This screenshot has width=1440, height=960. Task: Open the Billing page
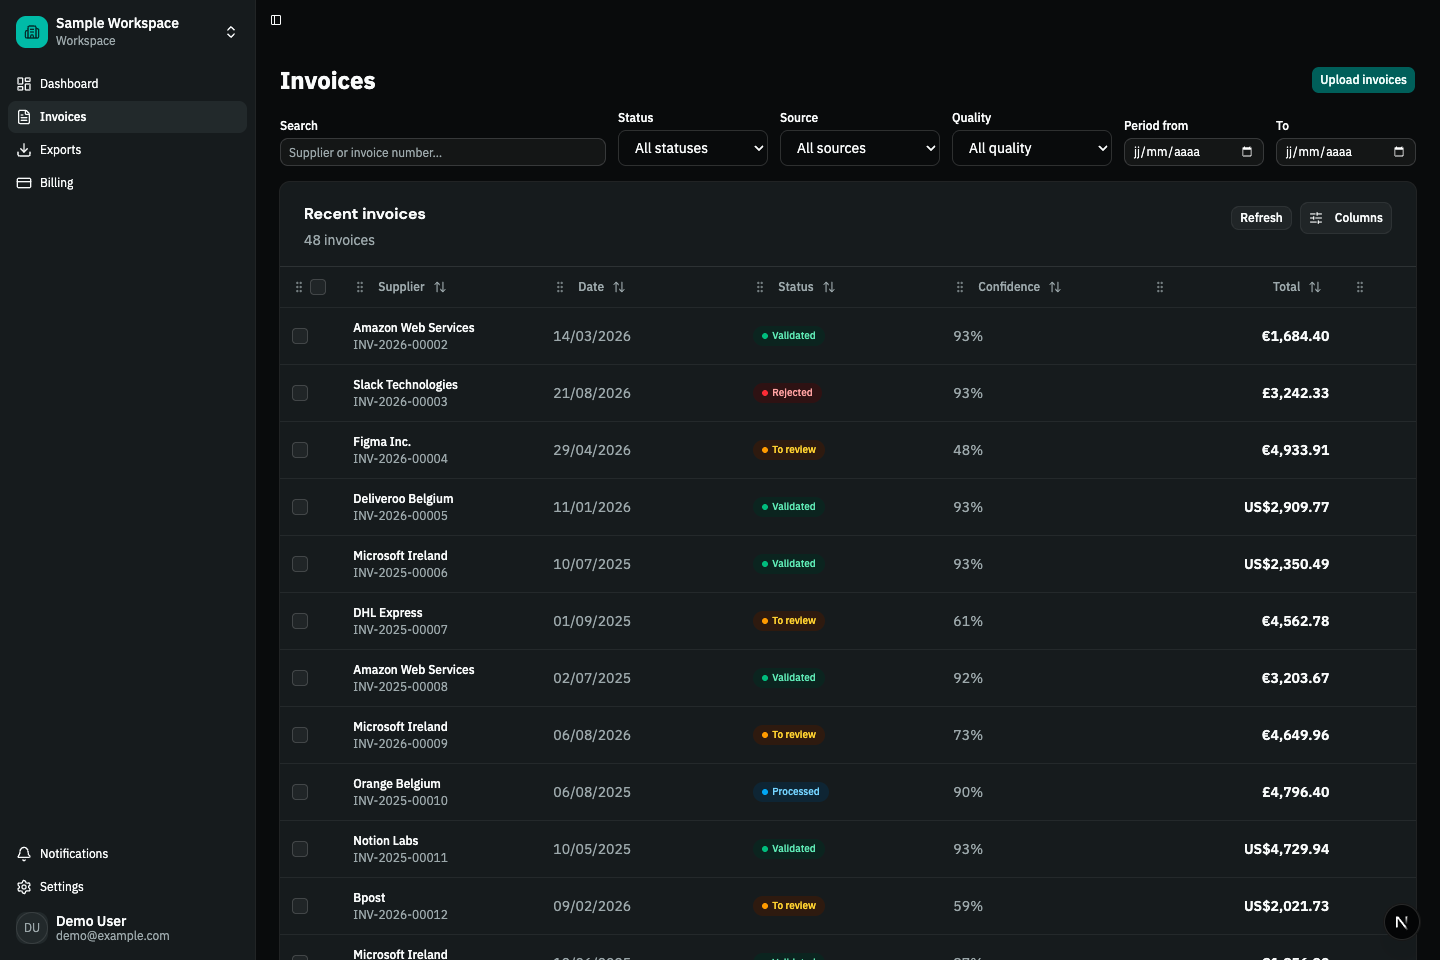127,183
